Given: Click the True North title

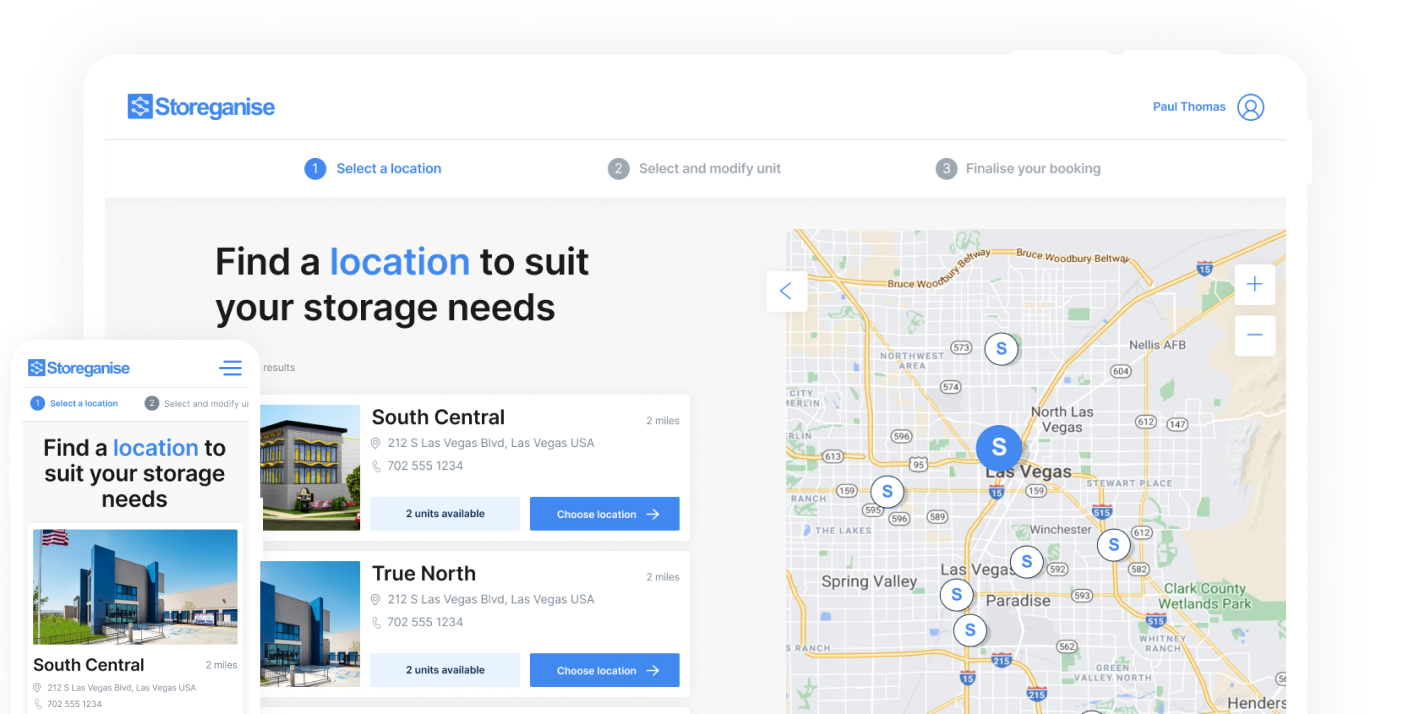Looking at the screenshot, I should click(424, 574).
